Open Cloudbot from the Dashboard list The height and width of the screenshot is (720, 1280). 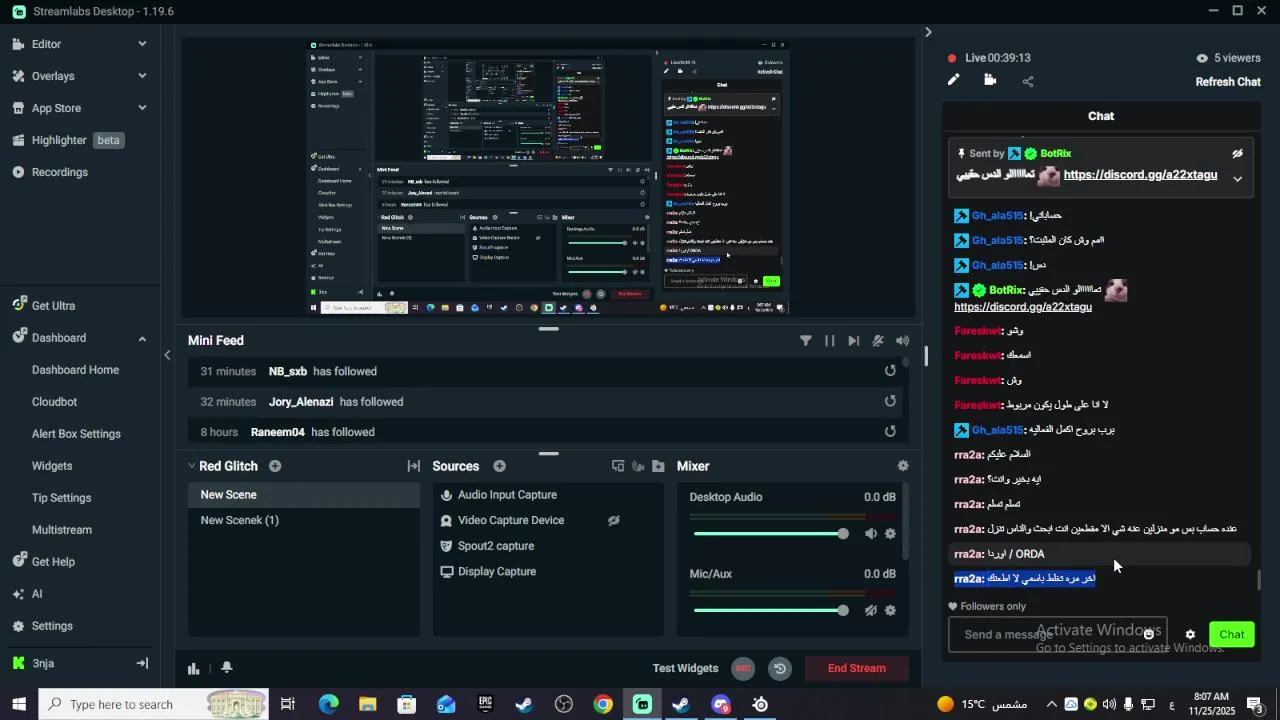click(x=54, y=402)
